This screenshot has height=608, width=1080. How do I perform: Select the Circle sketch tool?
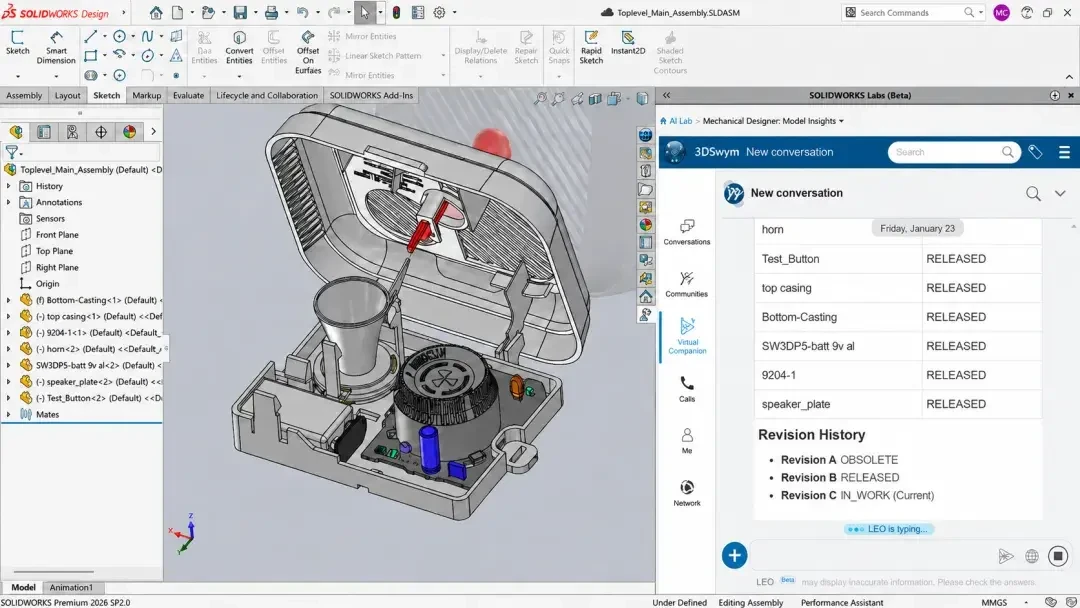click(x=119, y=36)
